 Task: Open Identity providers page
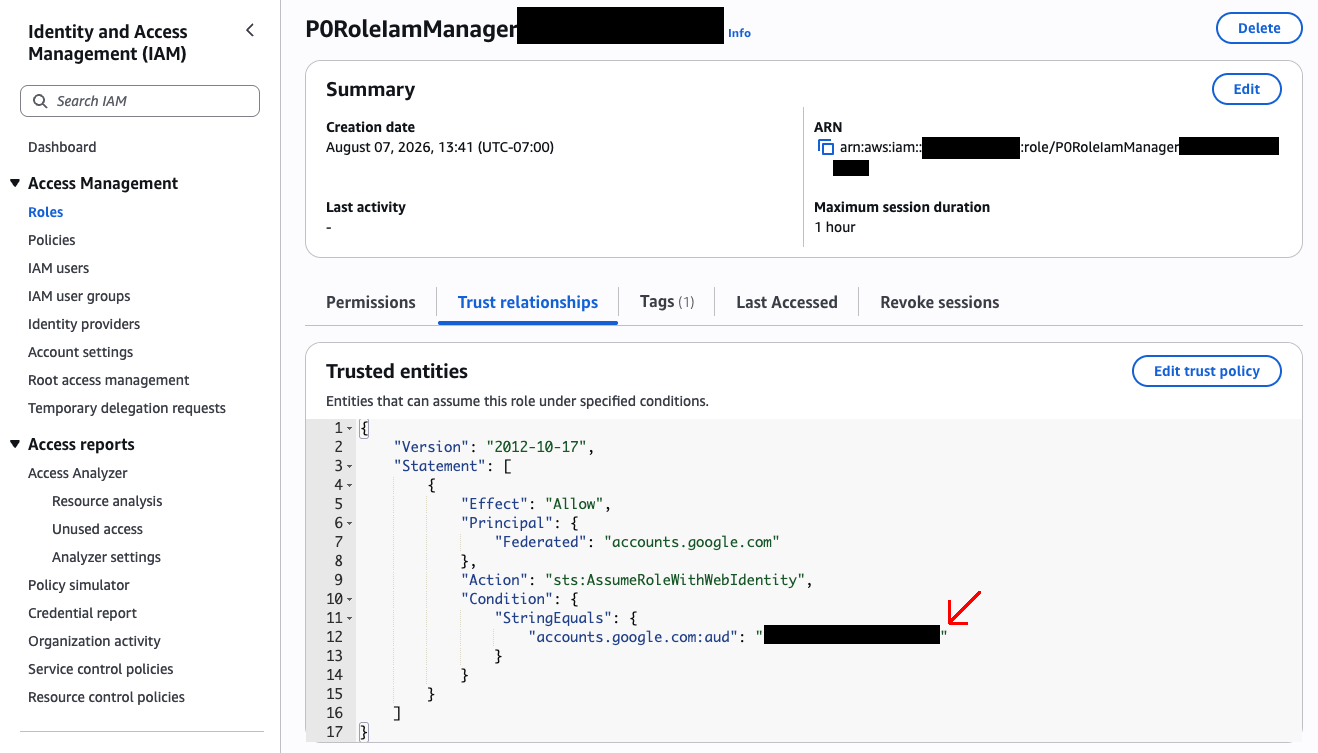tap(84, 324)
